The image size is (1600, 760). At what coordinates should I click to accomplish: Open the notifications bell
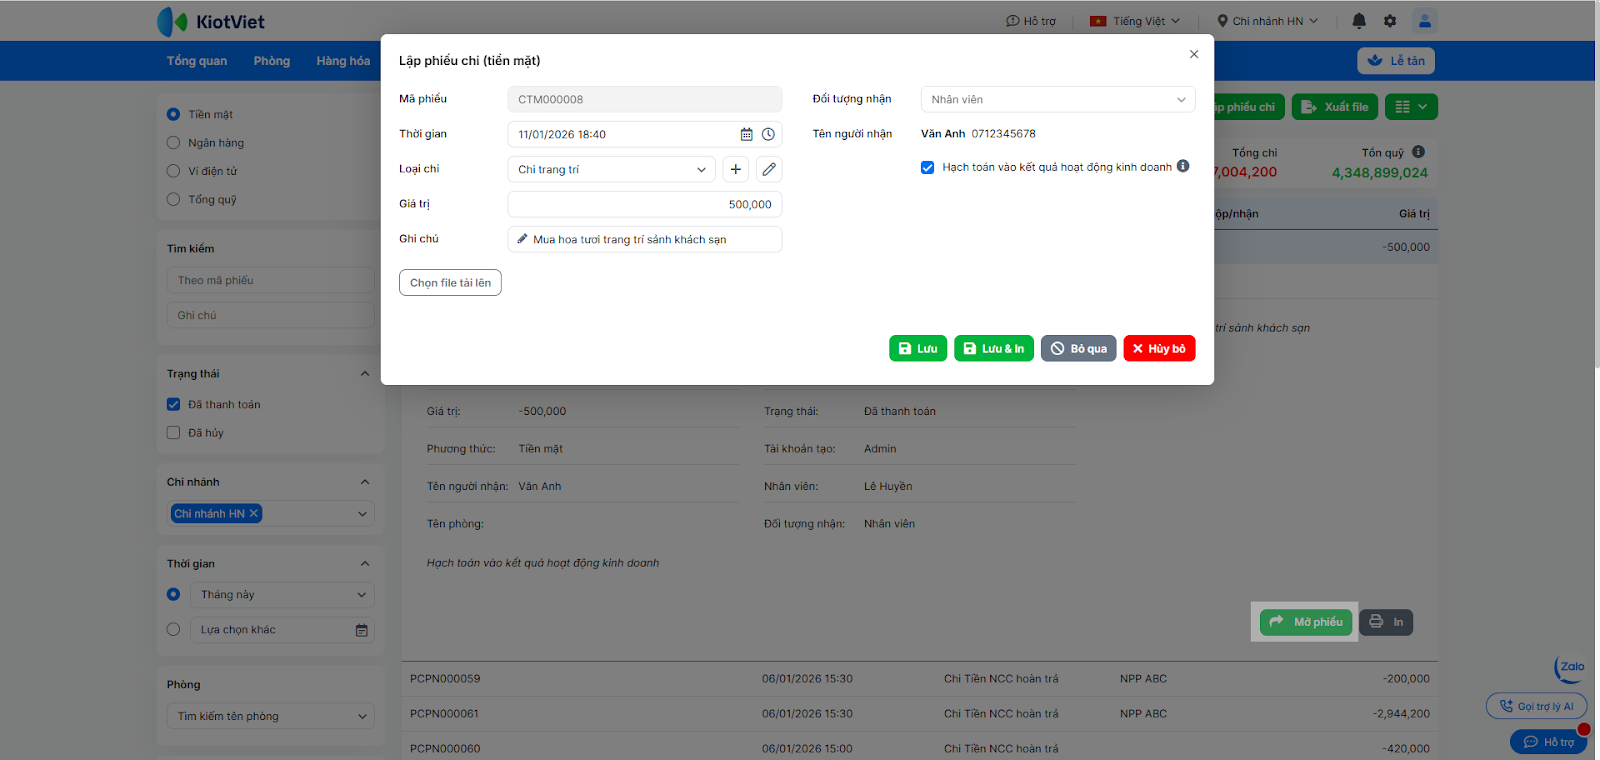click(1359, 21)
